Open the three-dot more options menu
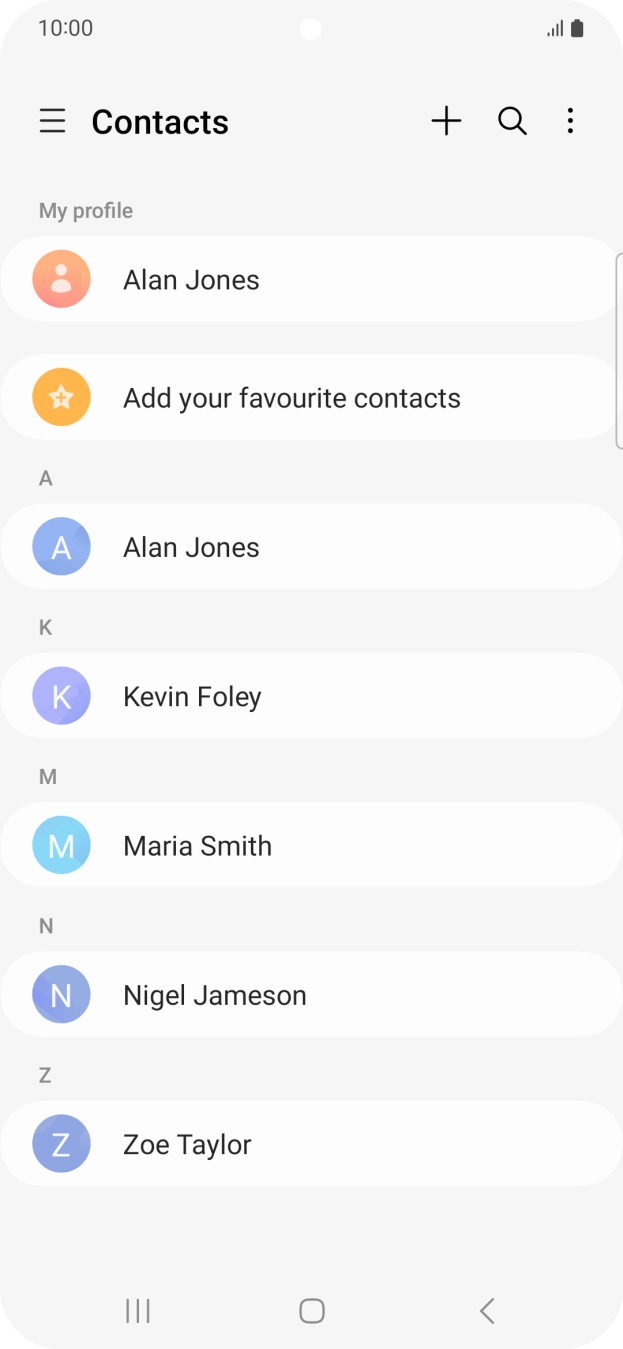The width and height of the screenshot is (623, 1349). [x=570, y=121]
